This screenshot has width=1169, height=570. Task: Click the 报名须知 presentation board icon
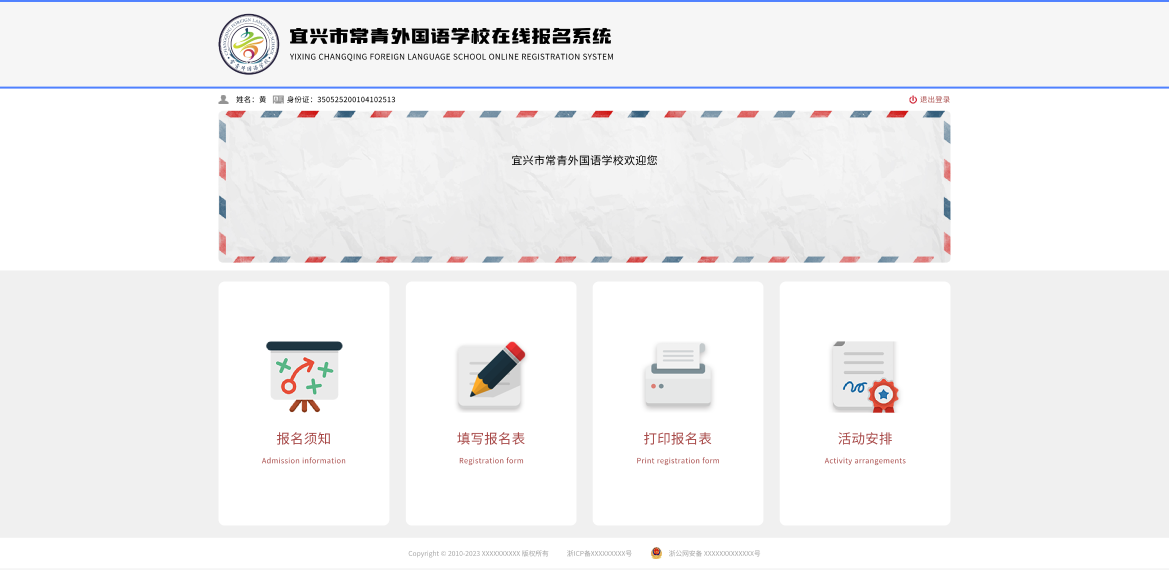tap(304, 377)
